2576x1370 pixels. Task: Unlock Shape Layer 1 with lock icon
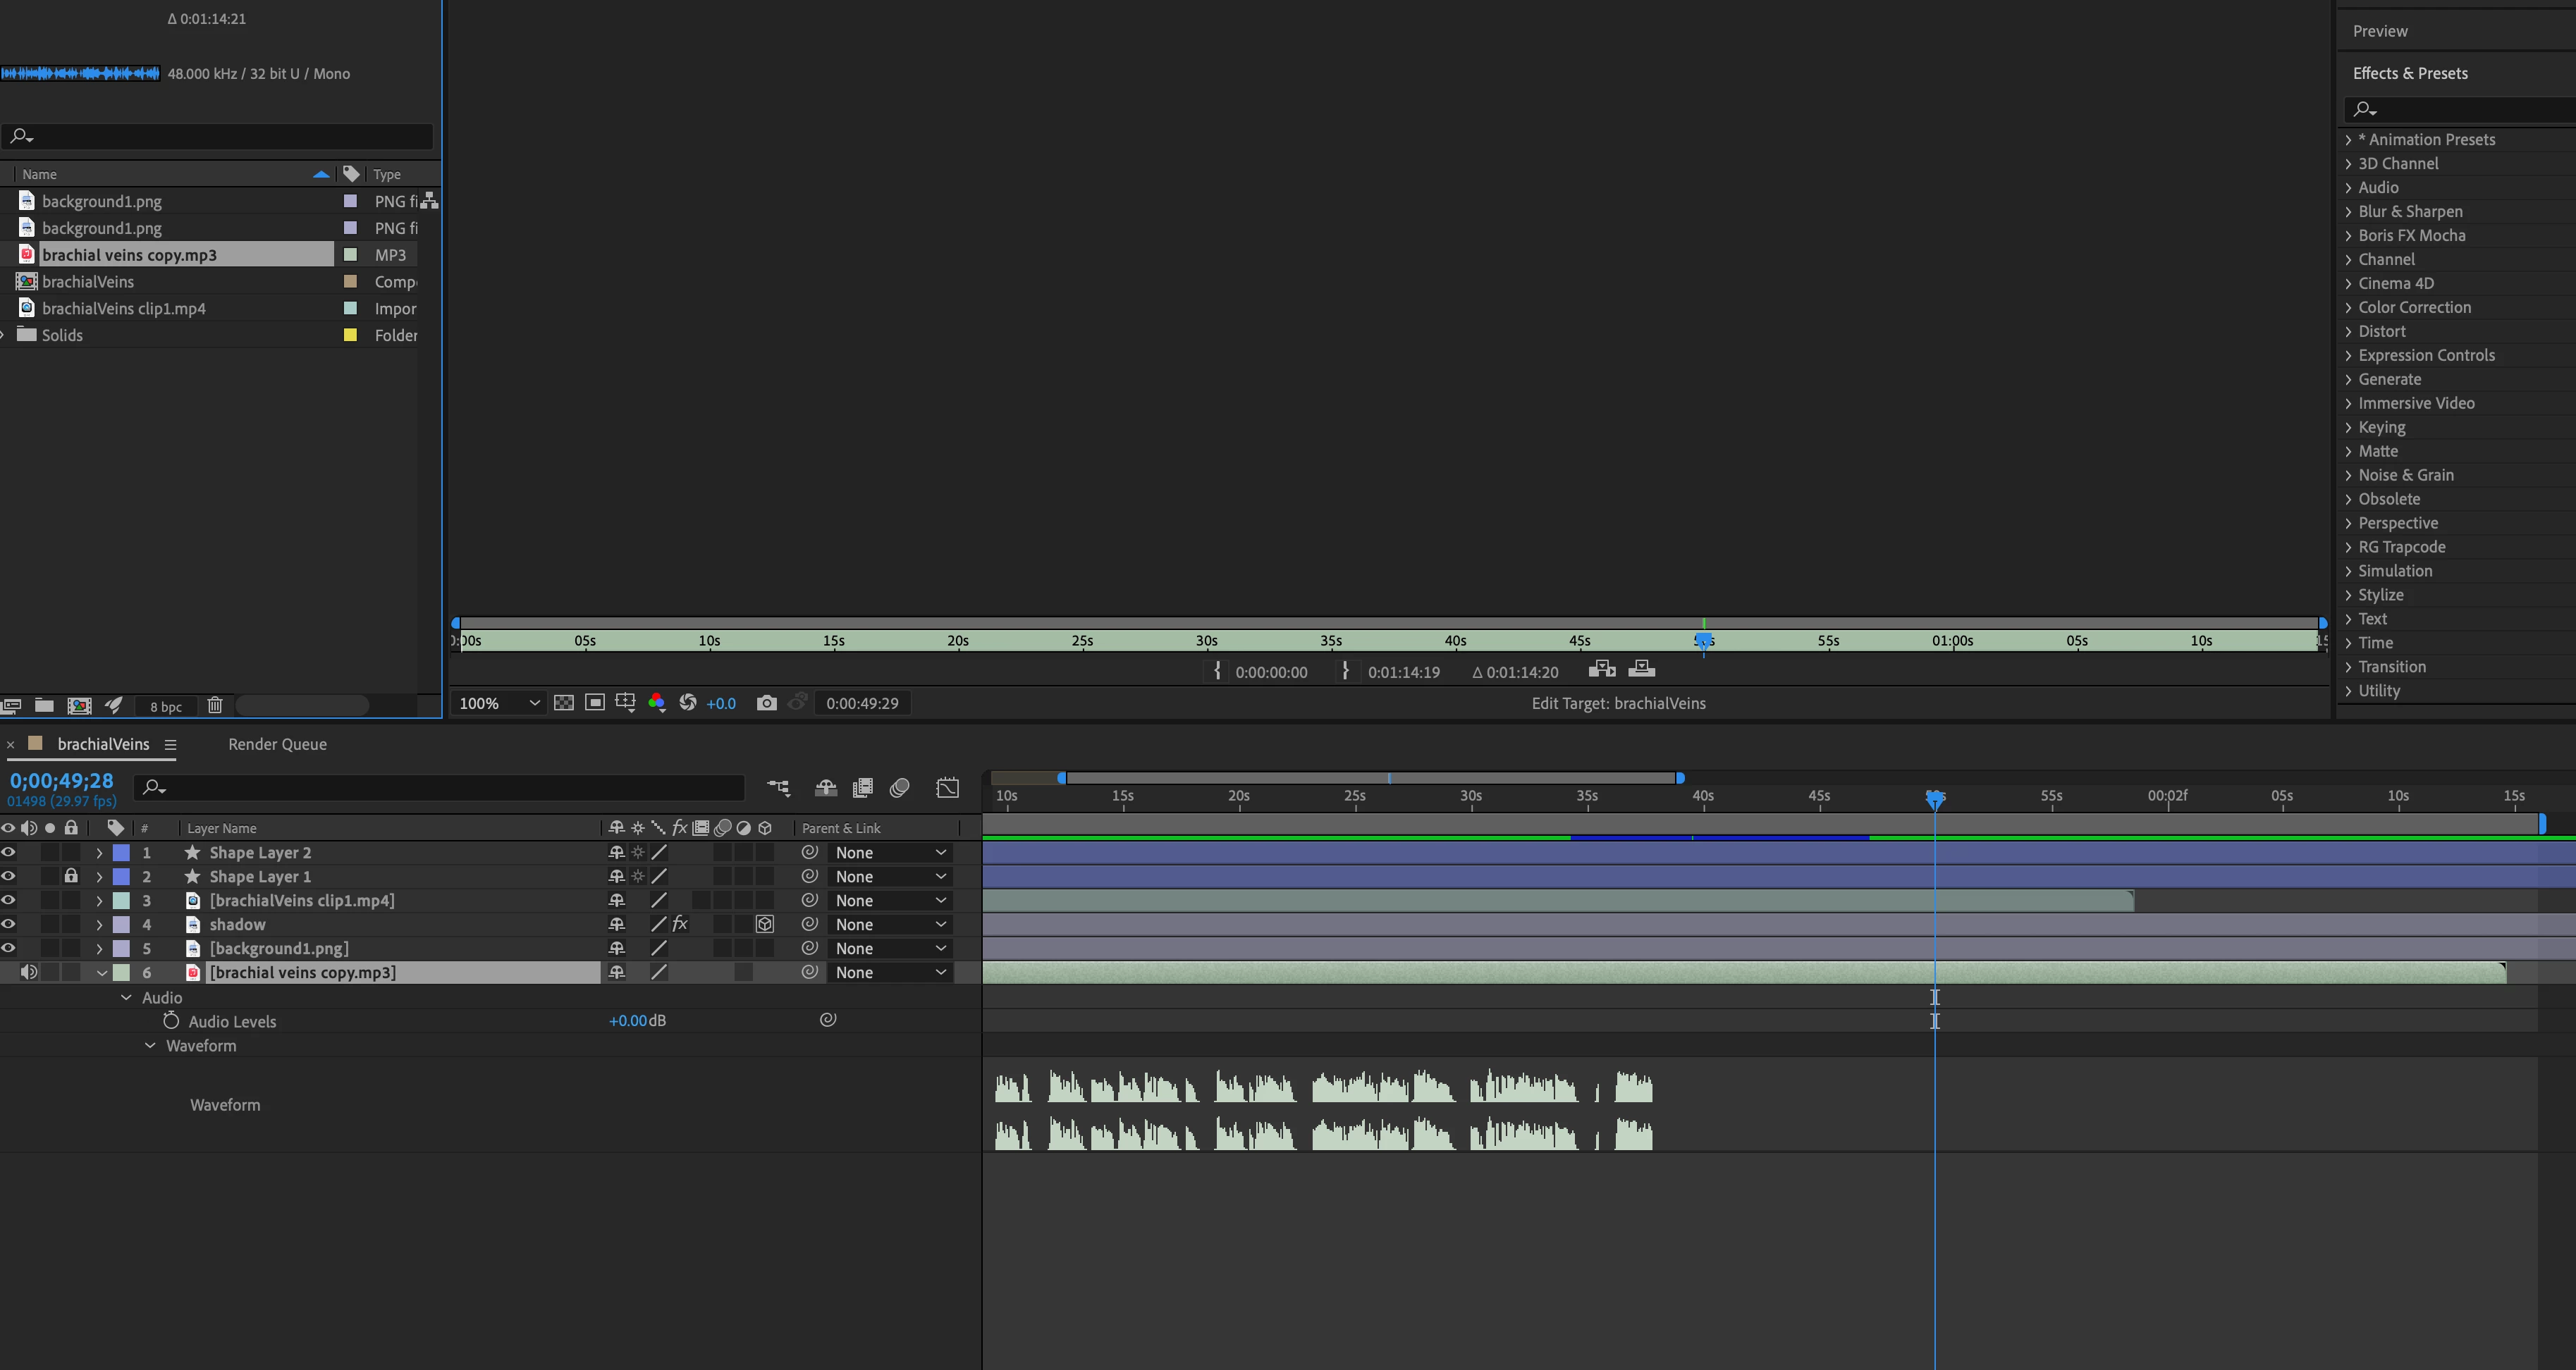71,877
